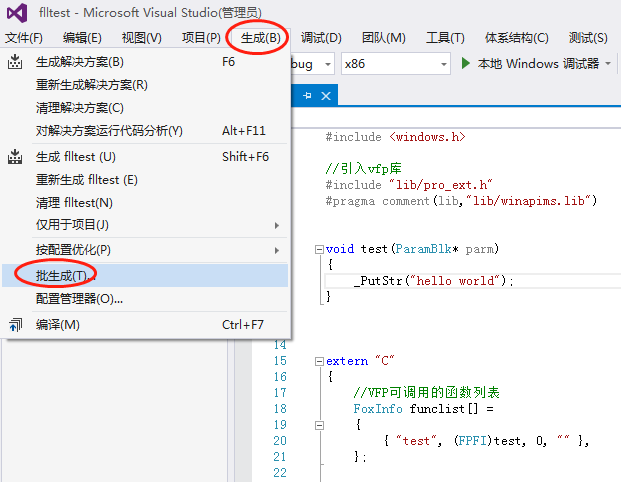Open the Debug configuration dropdown arrow
The height and width of the screenshot is (482, 621).
tap(328, 64)
